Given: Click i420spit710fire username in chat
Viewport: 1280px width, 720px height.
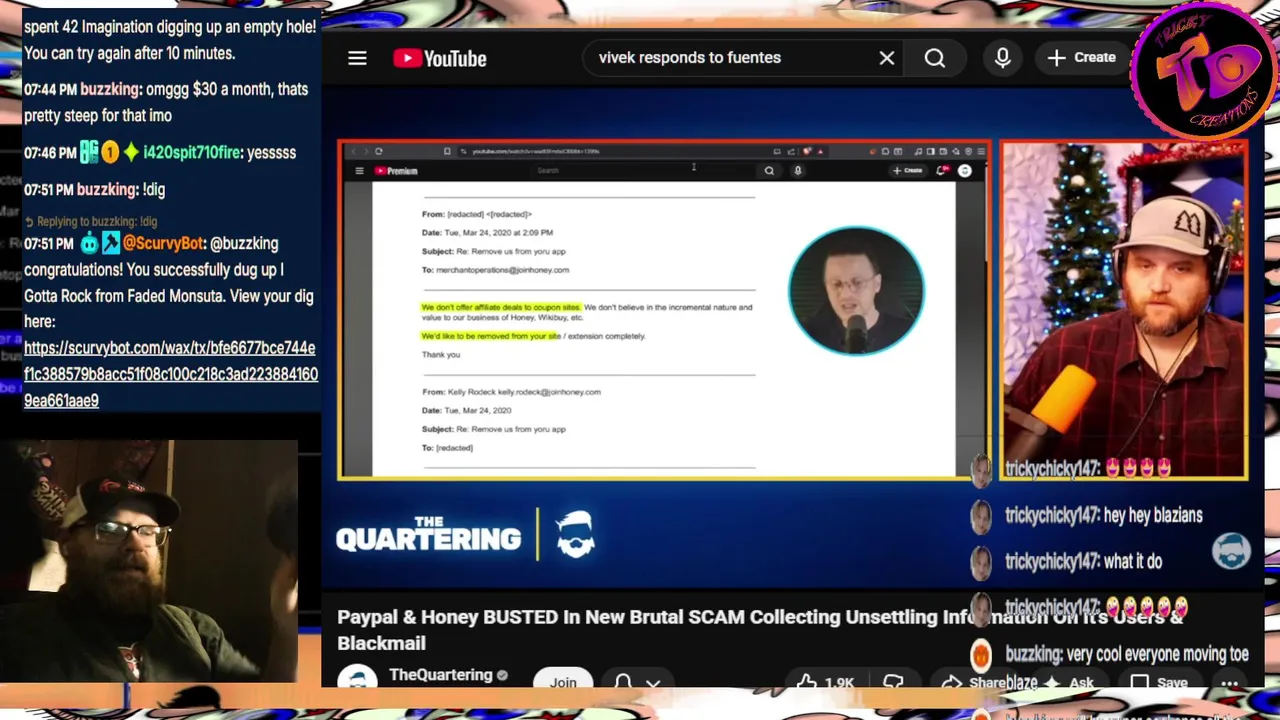Looking at the screenshot, I should click(x=191, y=152).
